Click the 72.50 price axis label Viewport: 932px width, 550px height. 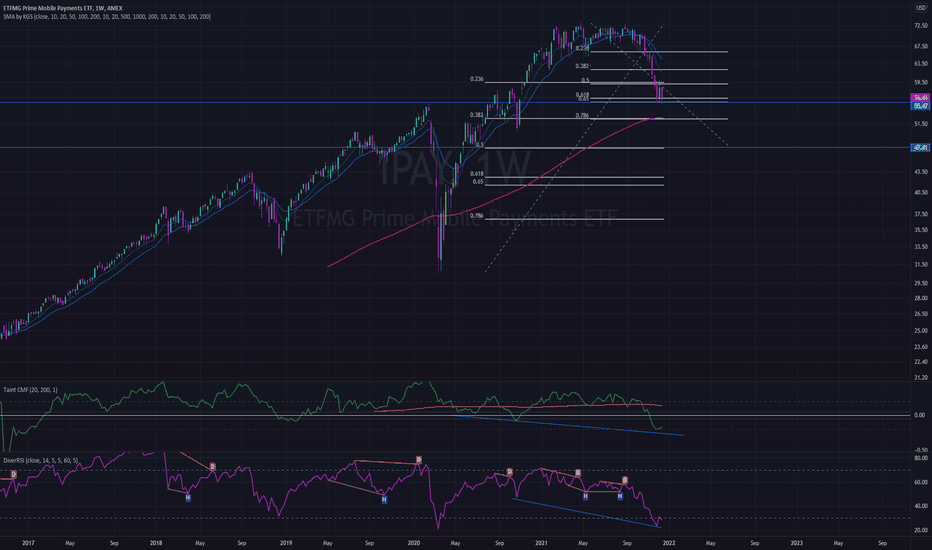[921, 26]
